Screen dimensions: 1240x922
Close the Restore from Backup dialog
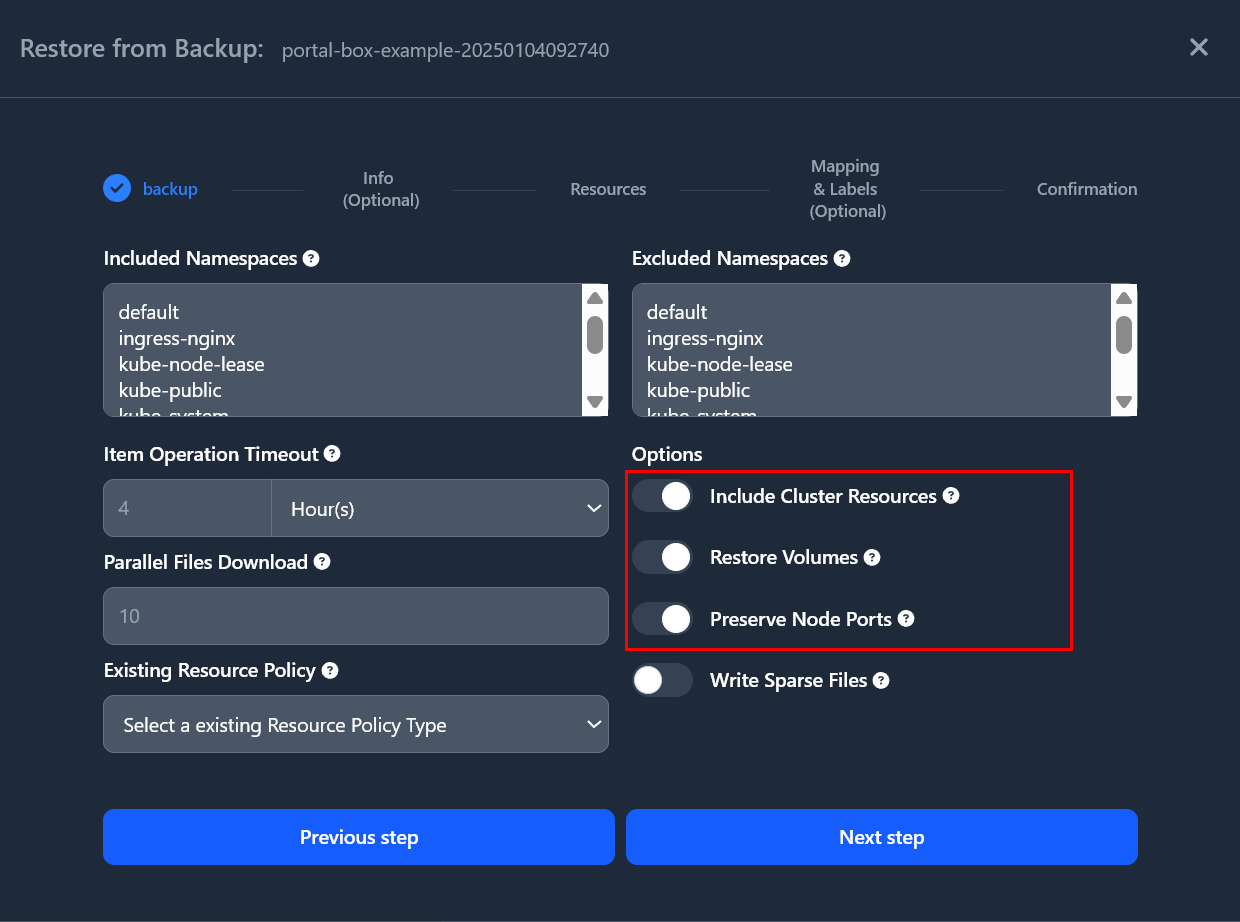tap(1199, 47)
